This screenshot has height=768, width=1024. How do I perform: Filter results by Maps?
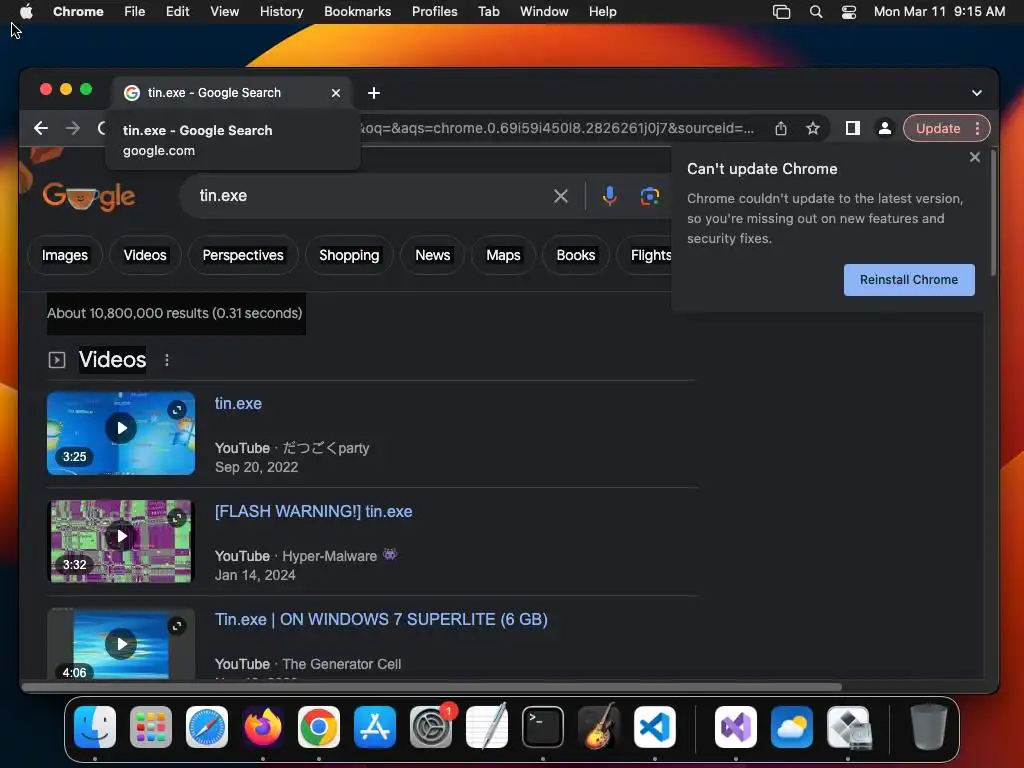(x=503, y=255)
